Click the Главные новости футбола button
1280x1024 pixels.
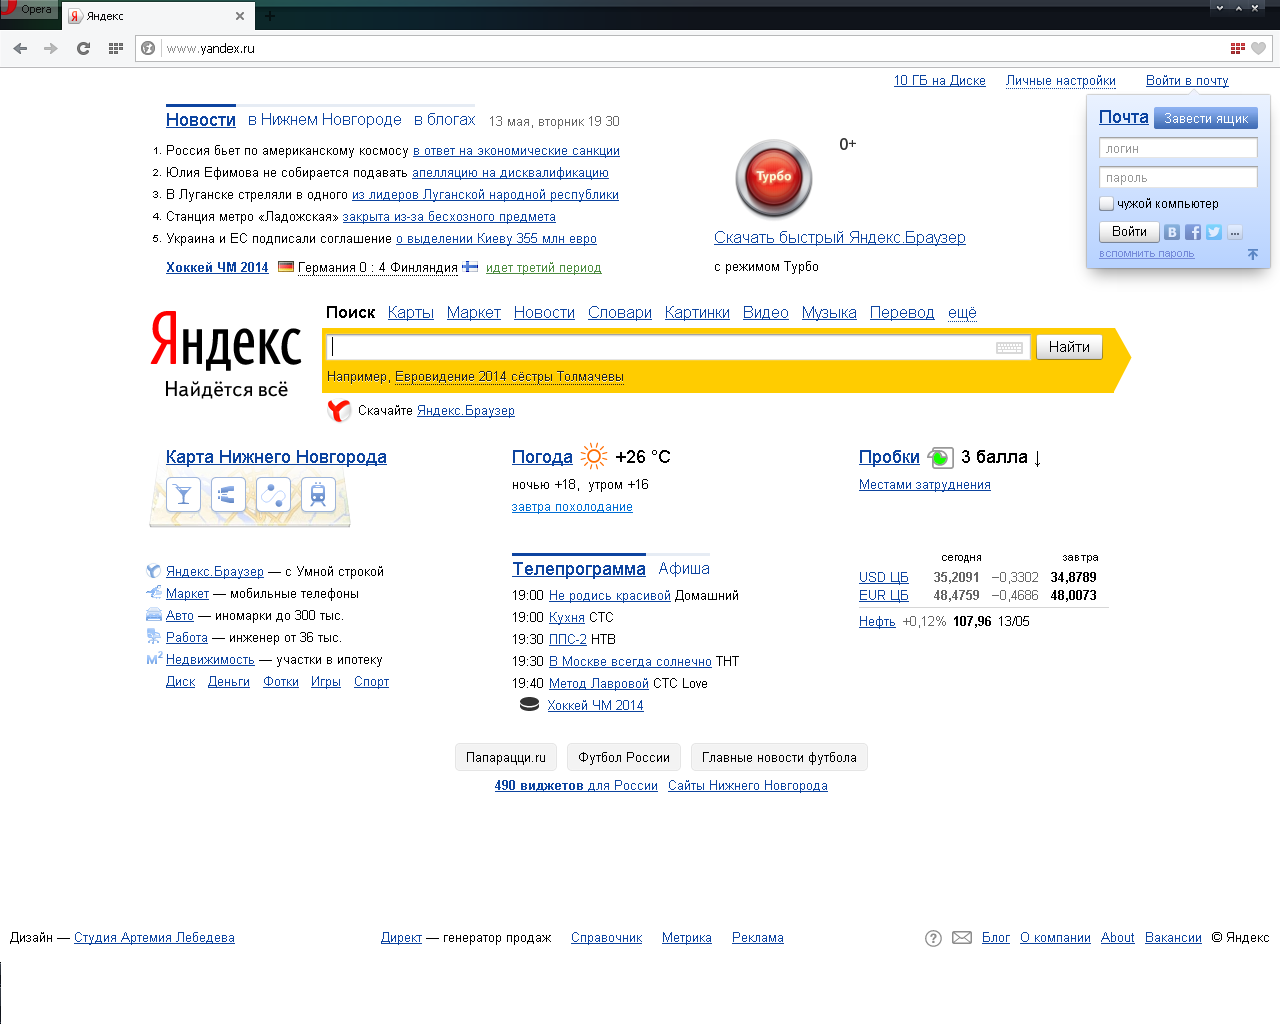point(779,757)
